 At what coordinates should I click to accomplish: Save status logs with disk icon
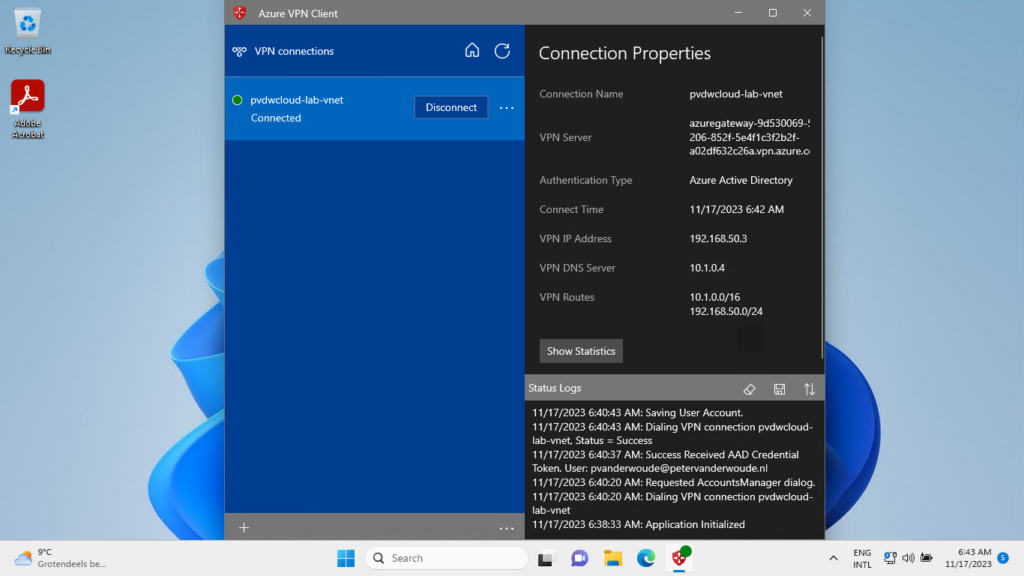pyautogui.click(x=780, y=389)
